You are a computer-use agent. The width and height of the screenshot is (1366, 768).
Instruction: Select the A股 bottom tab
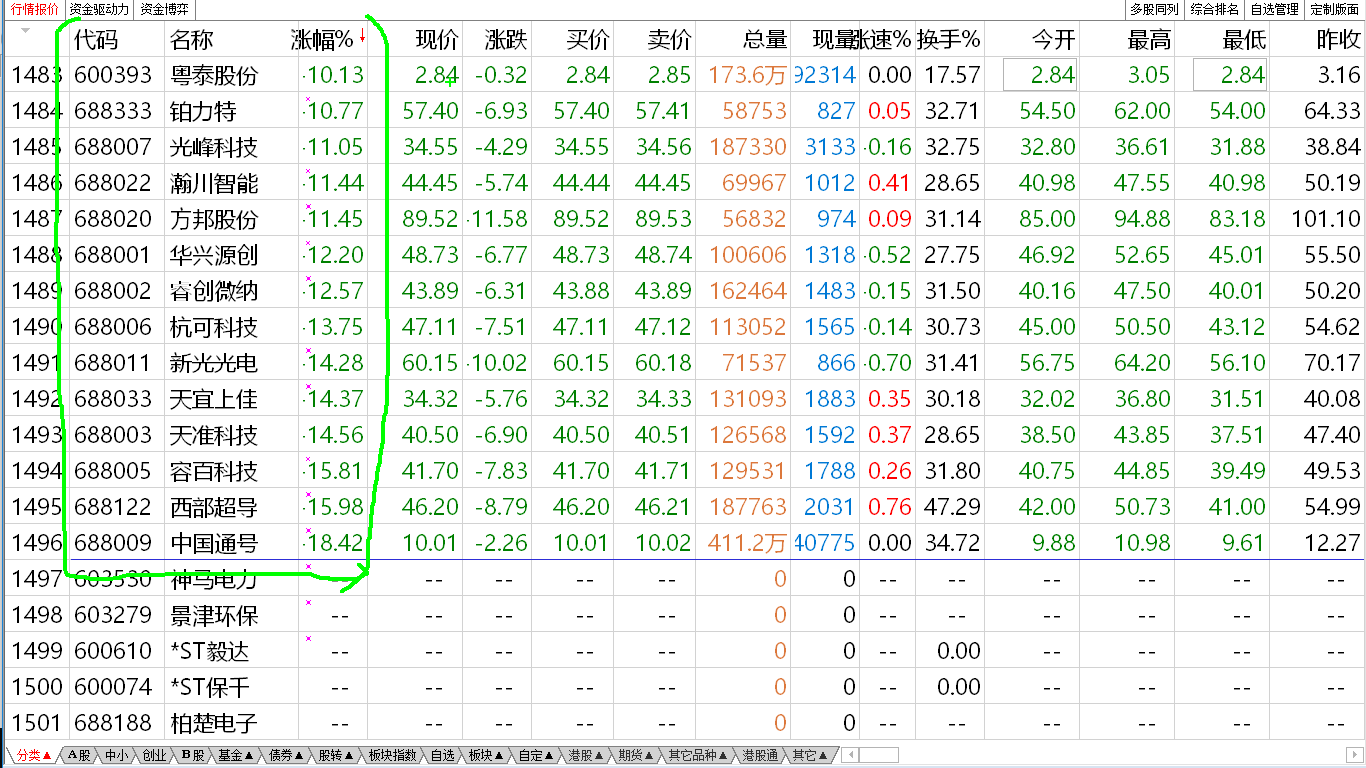pyautogui.click(x=79, y=755)
